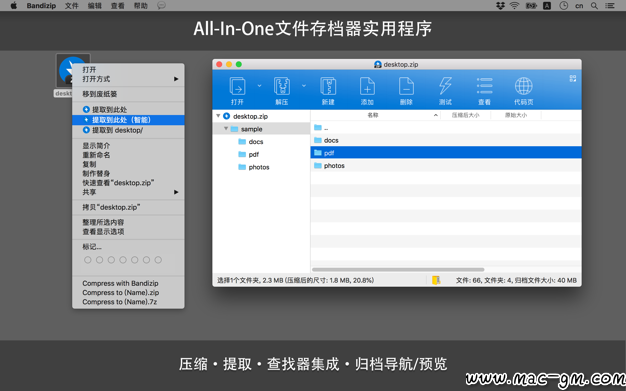Click the Extract (解压) toolbar icon
Screen dimensions: 626x391
click(x=281, y=86)
